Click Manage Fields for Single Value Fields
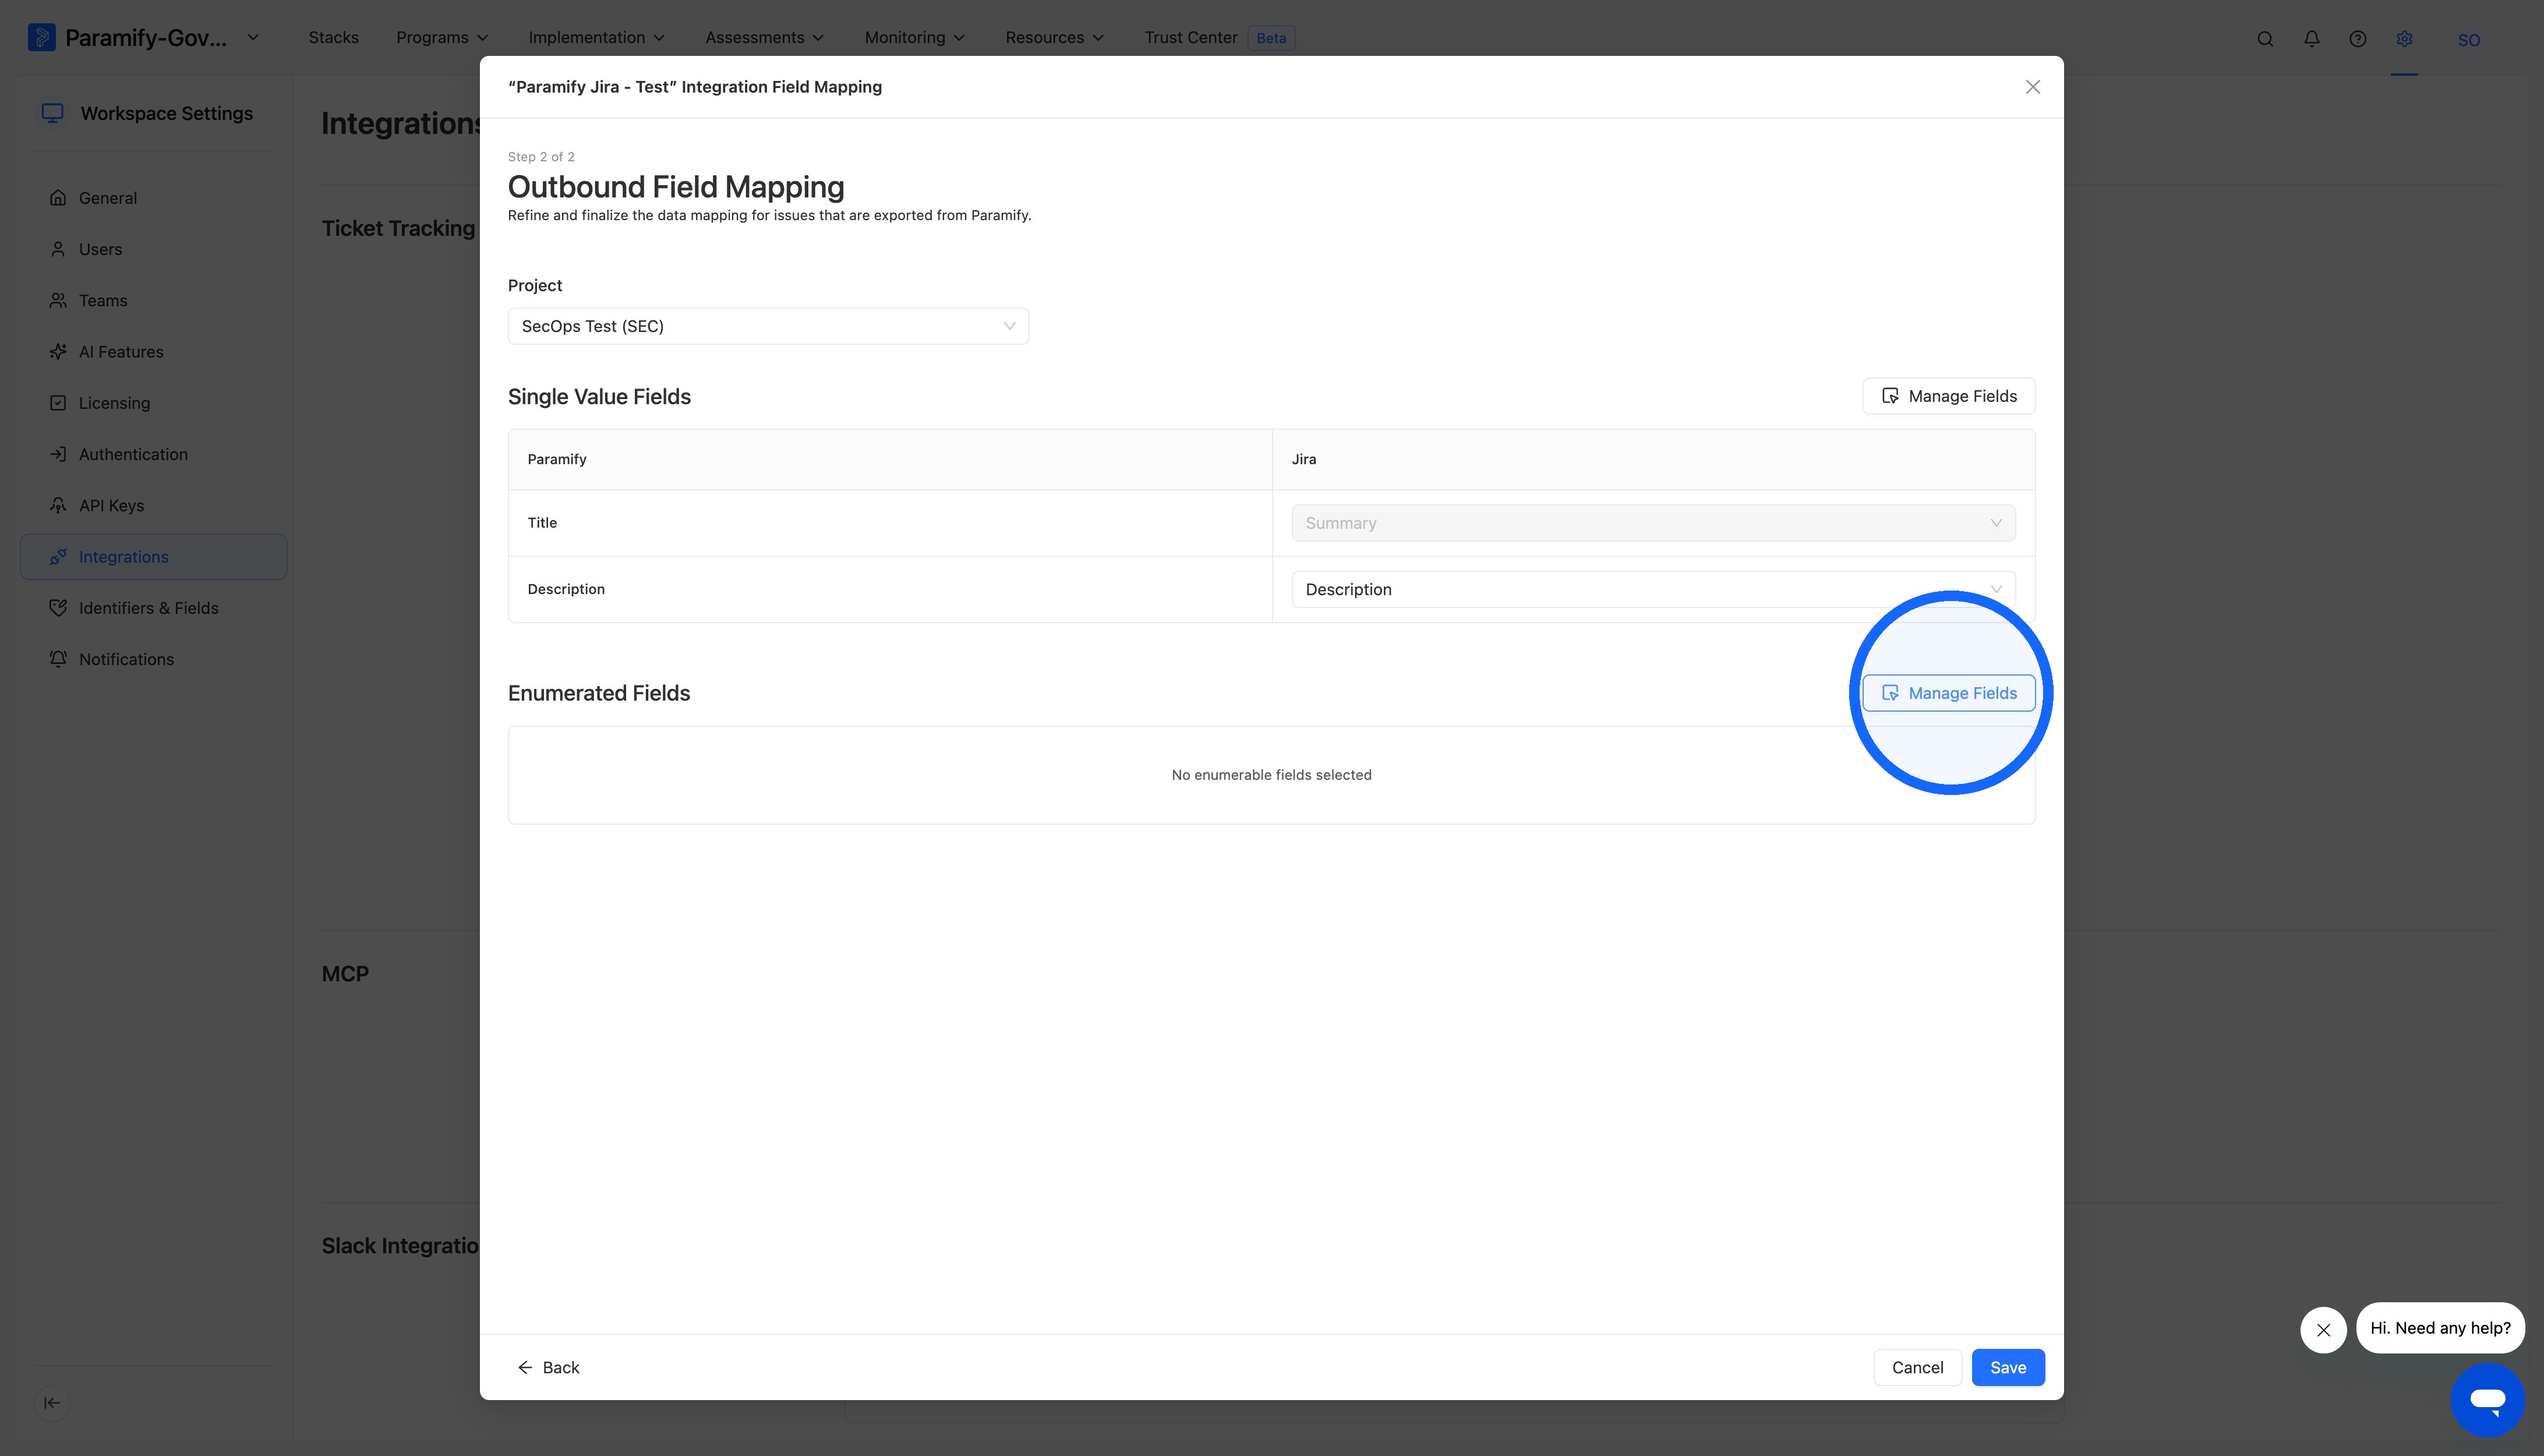Image resolution: width=2544 pixels, height=1456 pixels. [1948, 396]
